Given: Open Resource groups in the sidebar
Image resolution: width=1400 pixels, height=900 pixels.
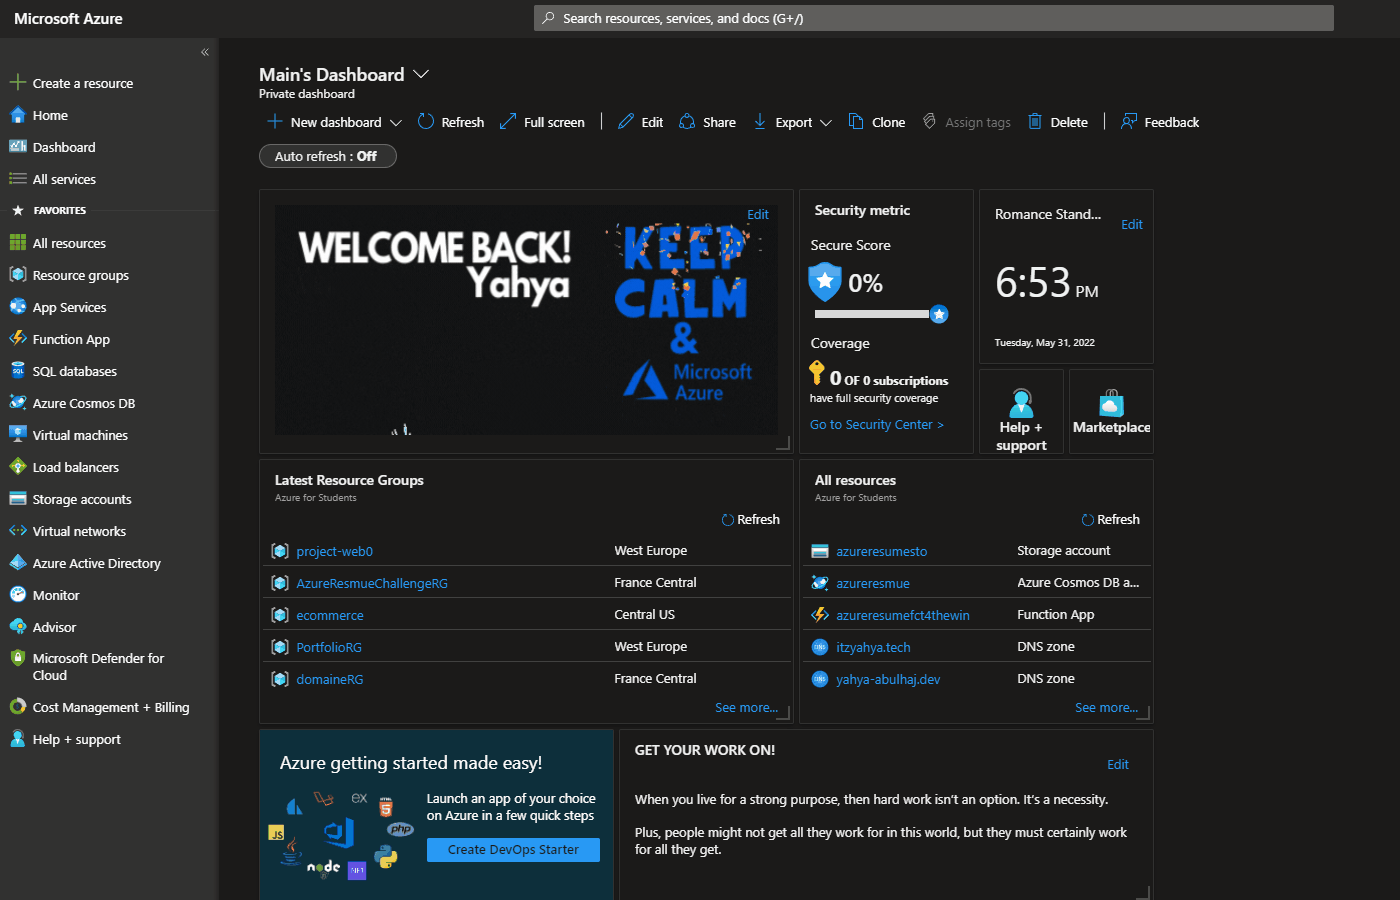Looking at the screenshot, I should click(80, 275).
